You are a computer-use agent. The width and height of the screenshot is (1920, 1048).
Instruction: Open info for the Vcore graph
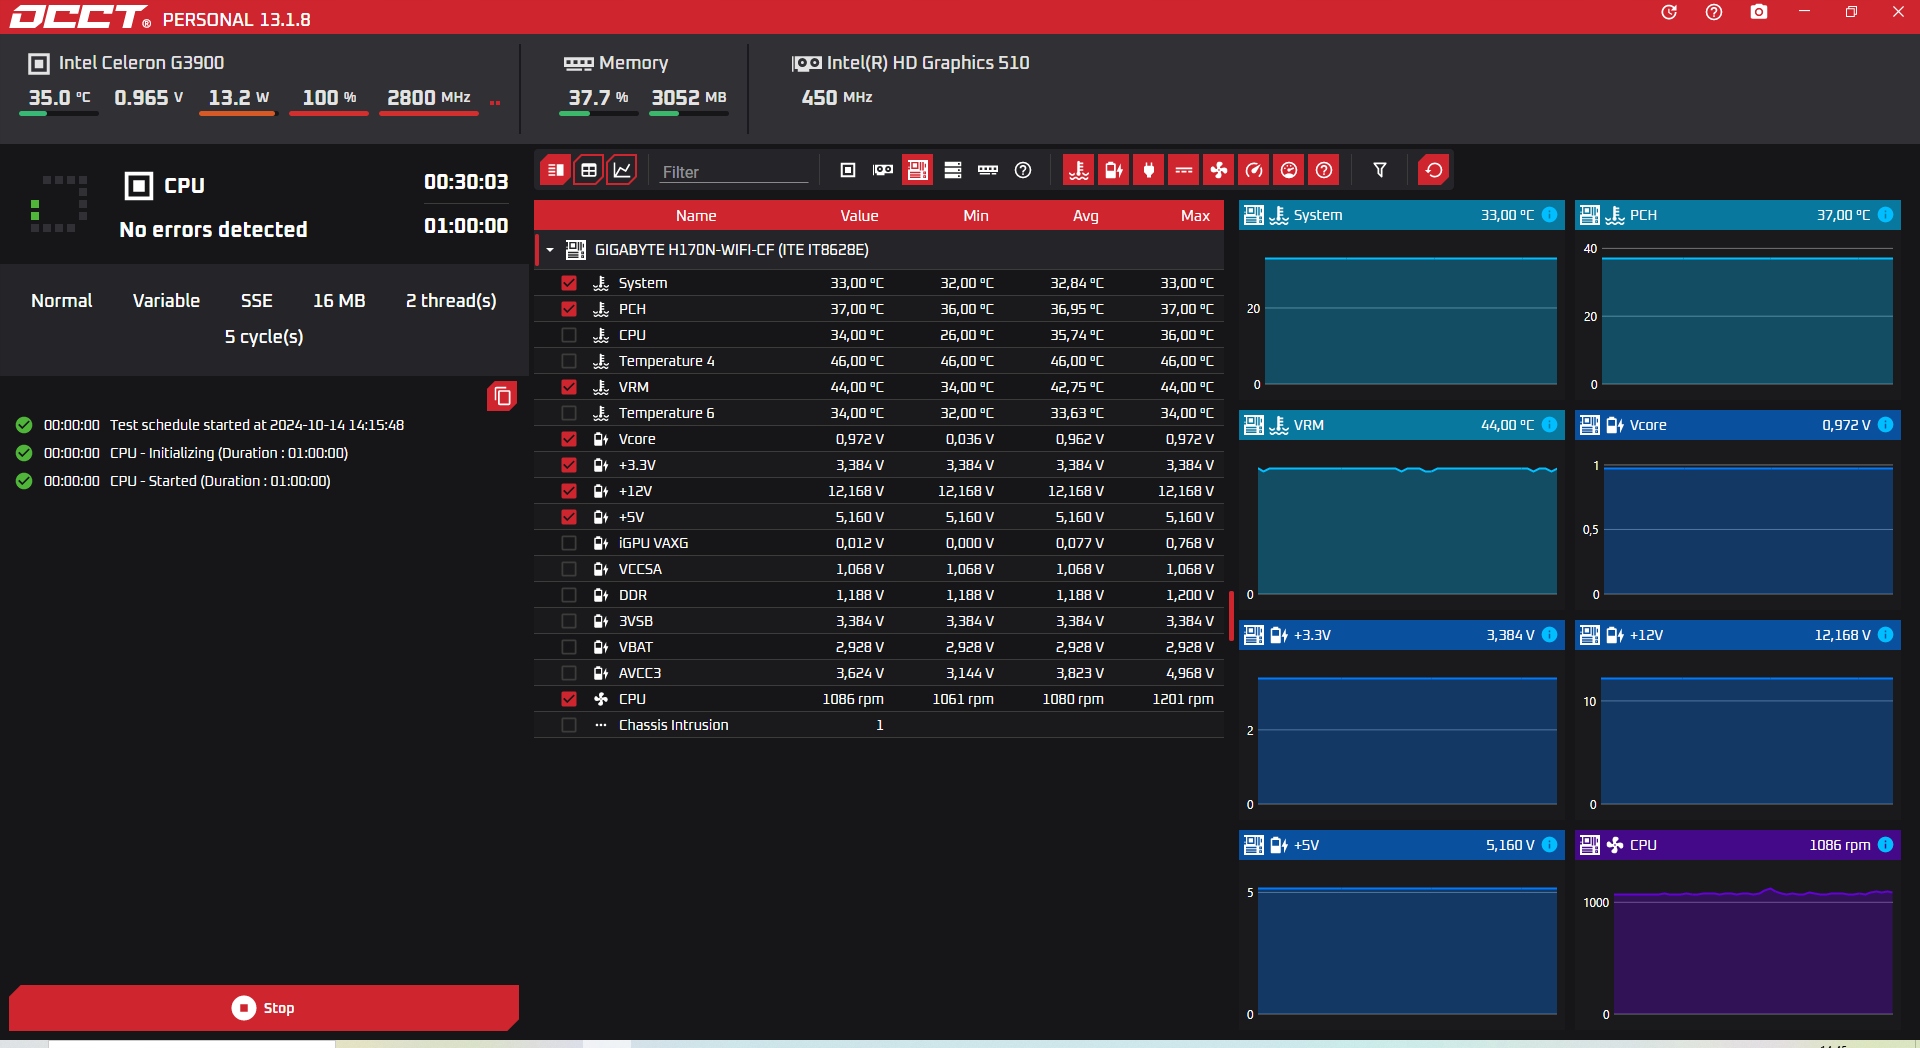1885,425
